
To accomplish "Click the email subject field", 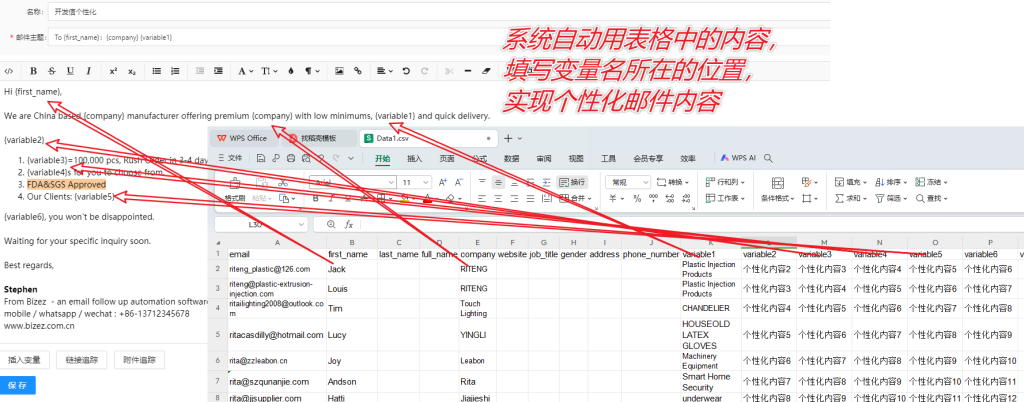I will pyautogui.click(x=439, y=37).
